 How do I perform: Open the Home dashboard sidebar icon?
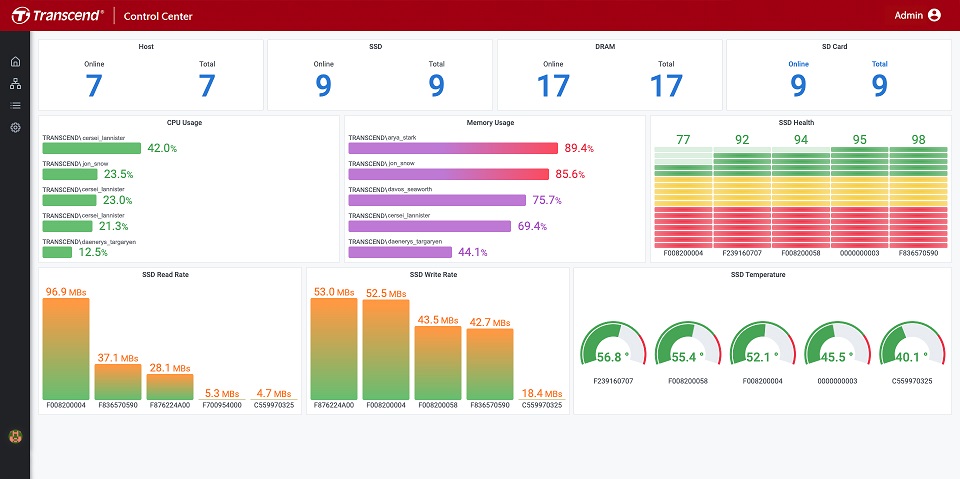[x=15, y=62]
